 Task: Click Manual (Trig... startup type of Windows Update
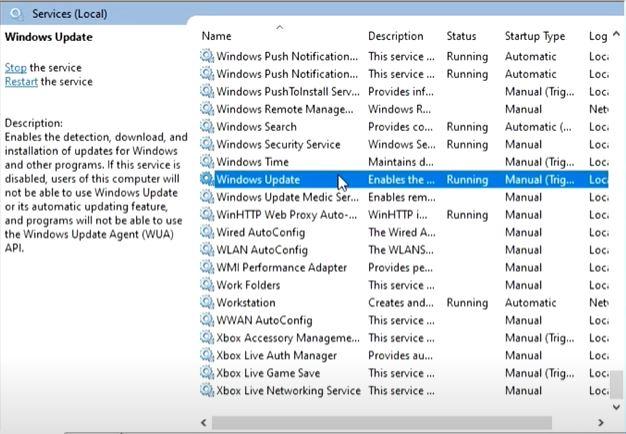click(539, 180)
